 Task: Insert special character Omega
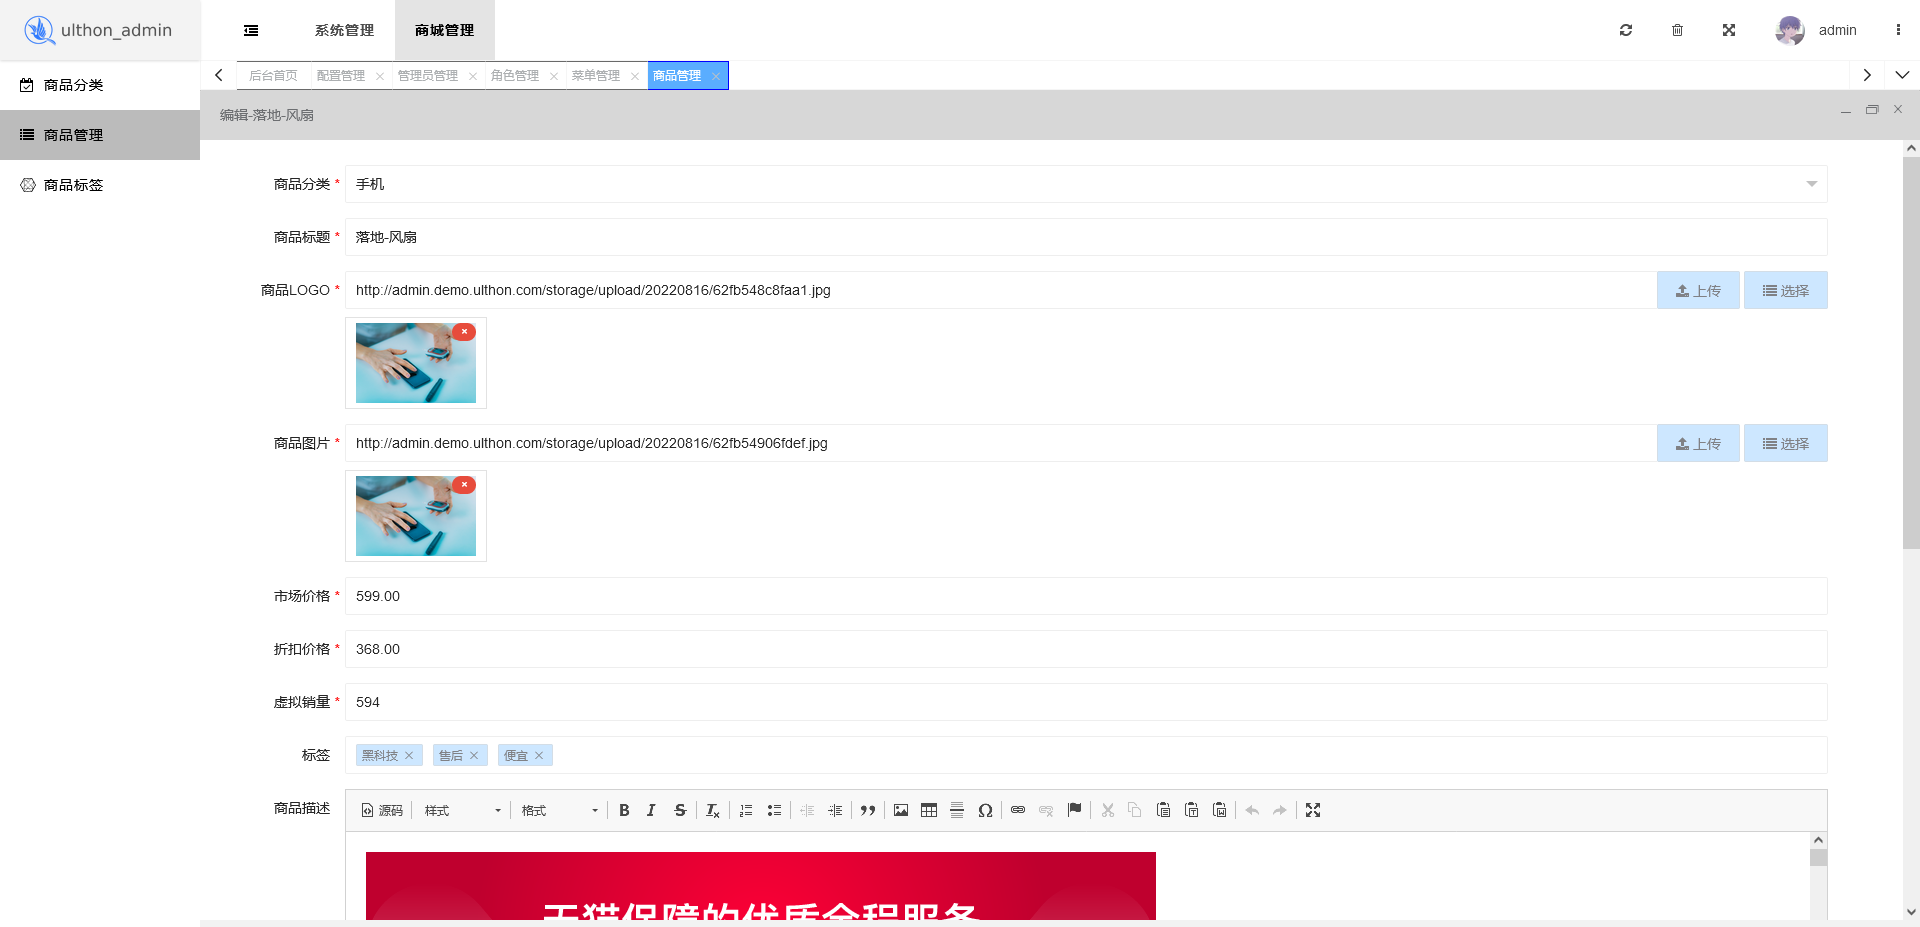pos(985,810)
